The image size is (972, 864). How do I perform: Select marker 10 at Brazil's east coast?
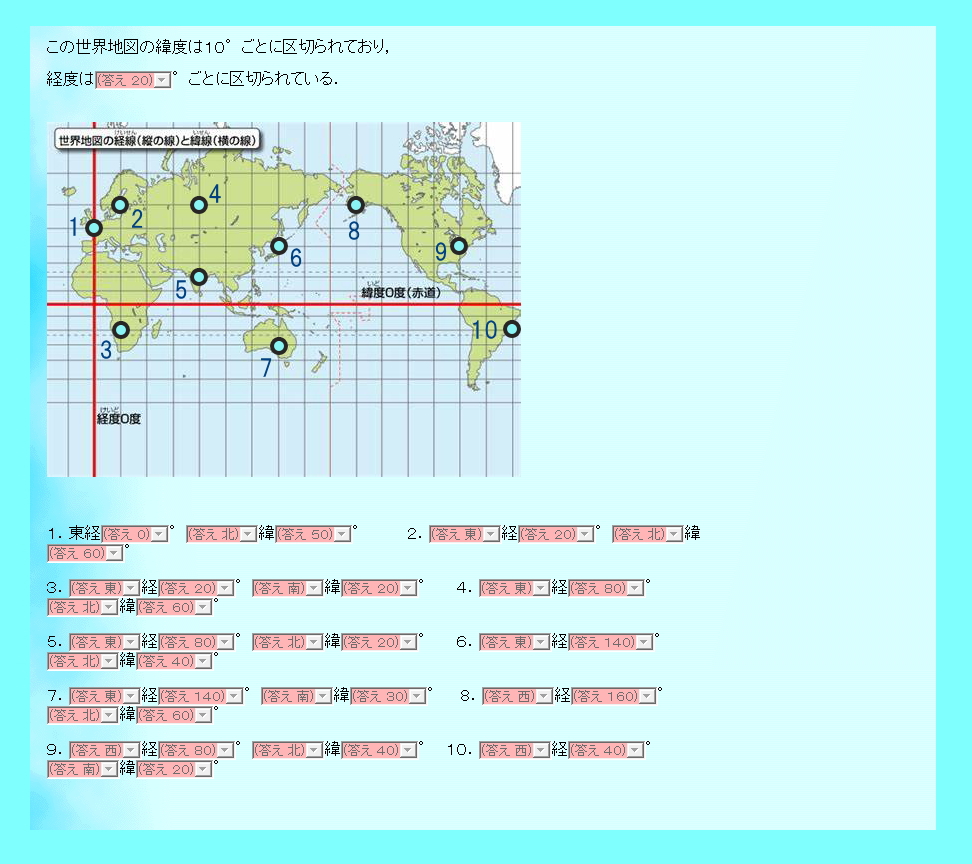point(512,329)
